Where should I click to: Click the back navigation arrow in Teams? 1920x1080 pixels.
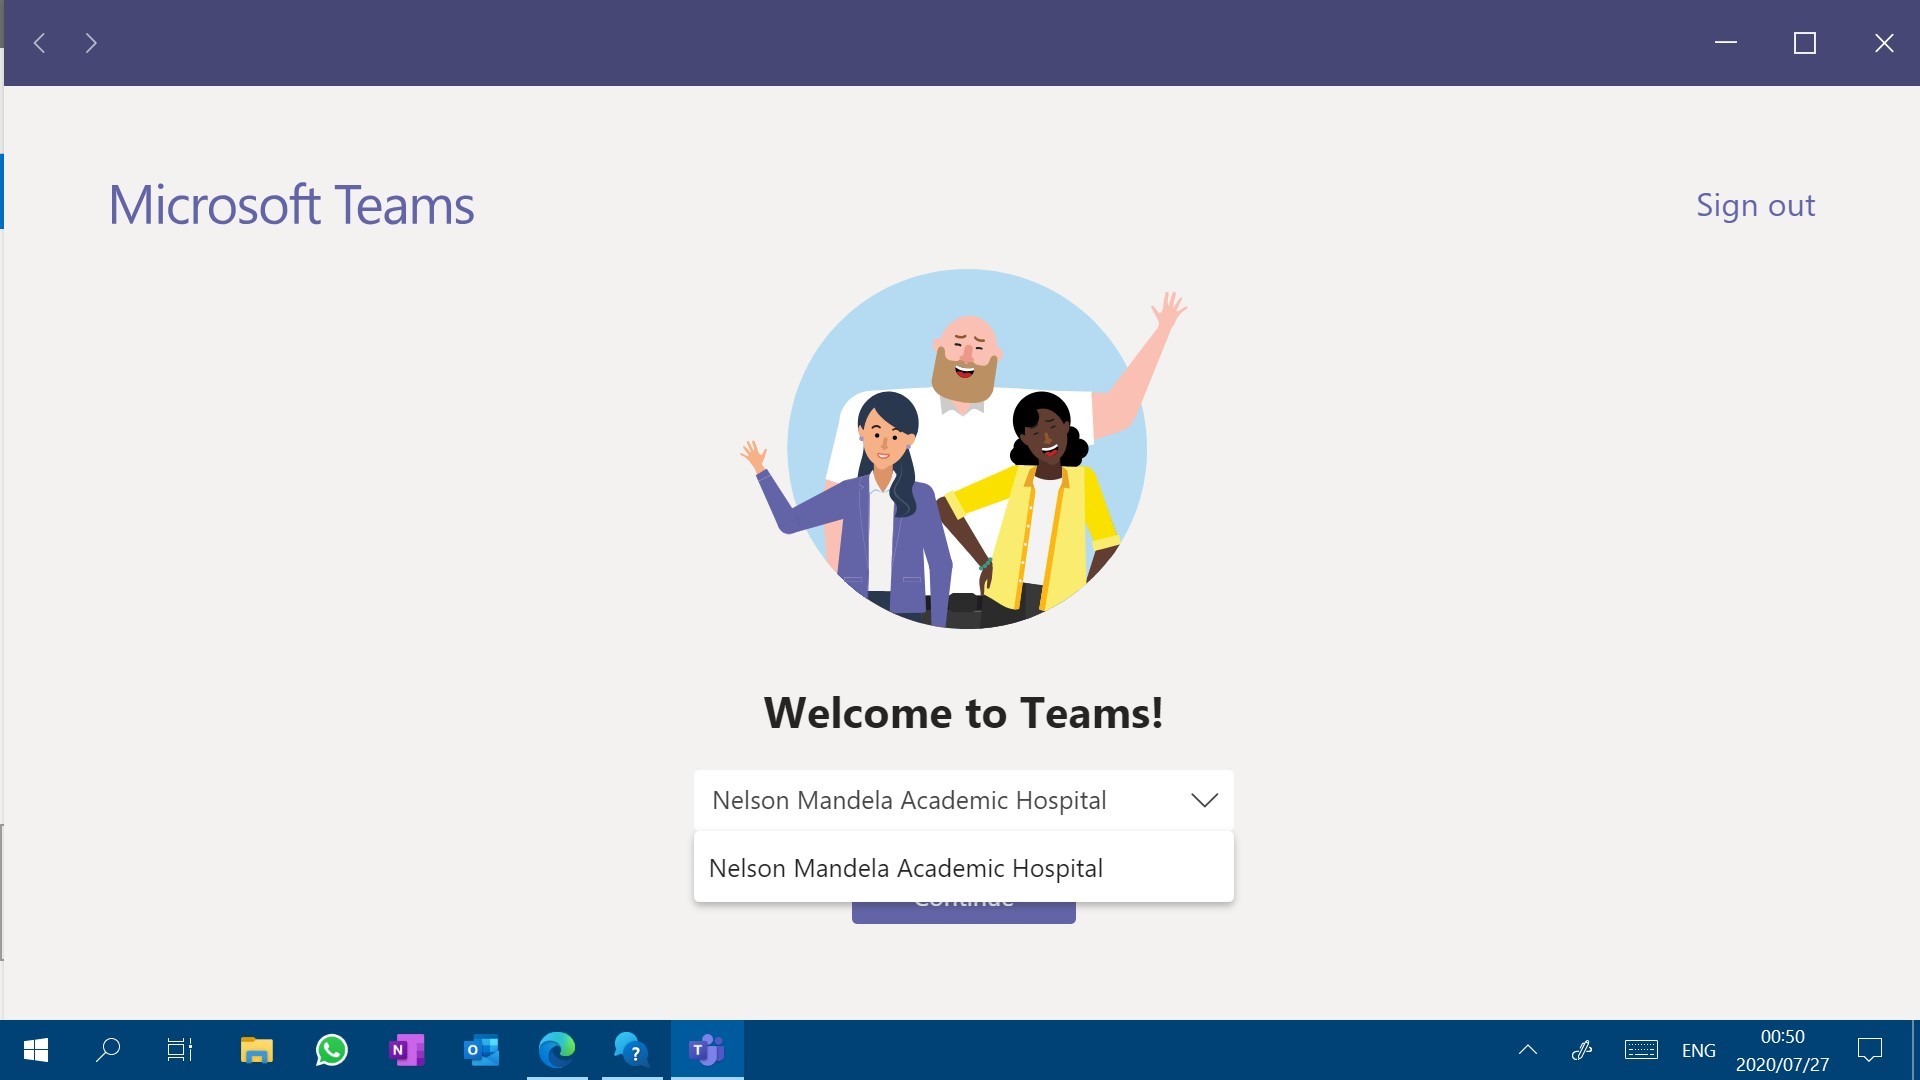(x=39, y=43)
